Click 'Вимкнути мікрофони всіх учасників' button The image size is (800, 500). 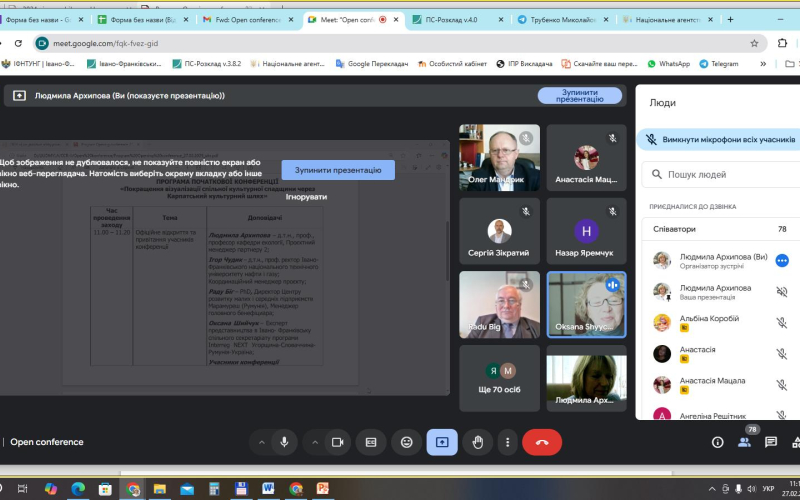coord(721,139)
